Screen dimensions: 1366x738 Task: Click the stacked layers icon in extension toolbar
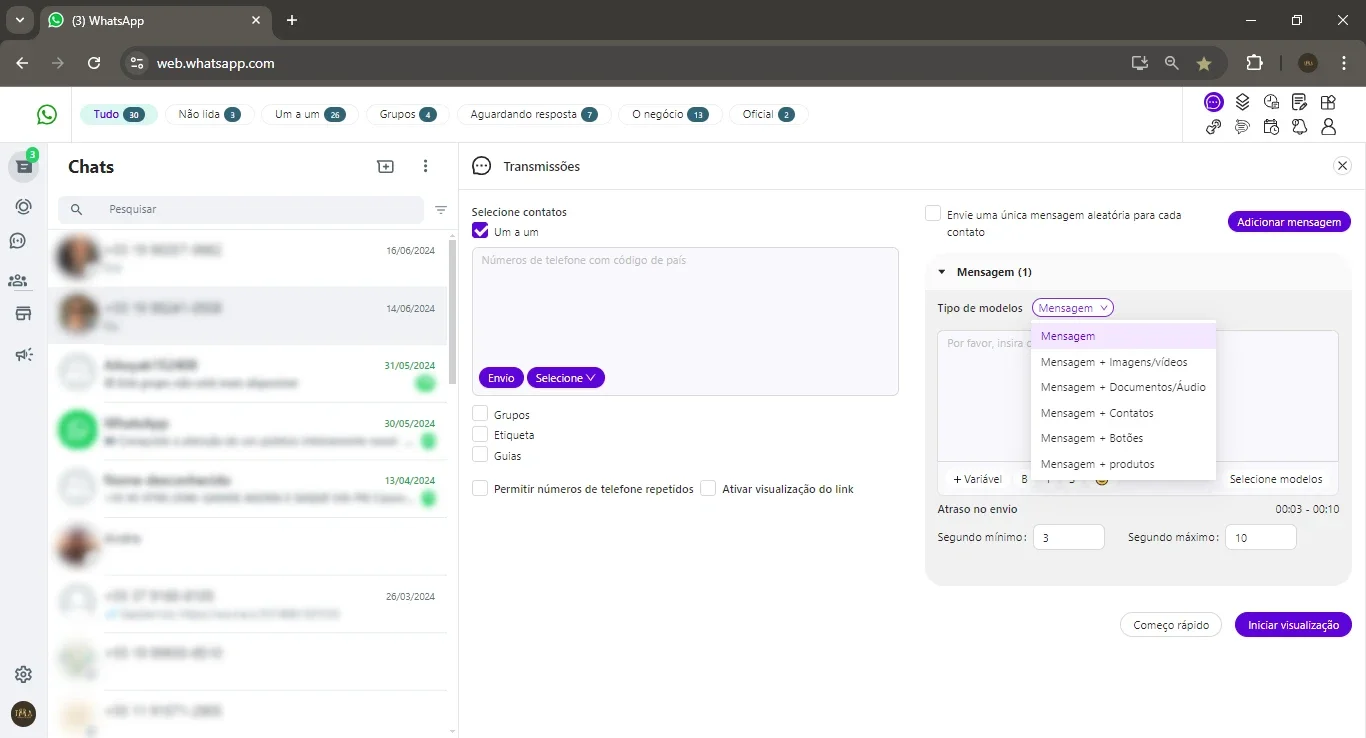pyautogui.click(x=1242, y=102)
